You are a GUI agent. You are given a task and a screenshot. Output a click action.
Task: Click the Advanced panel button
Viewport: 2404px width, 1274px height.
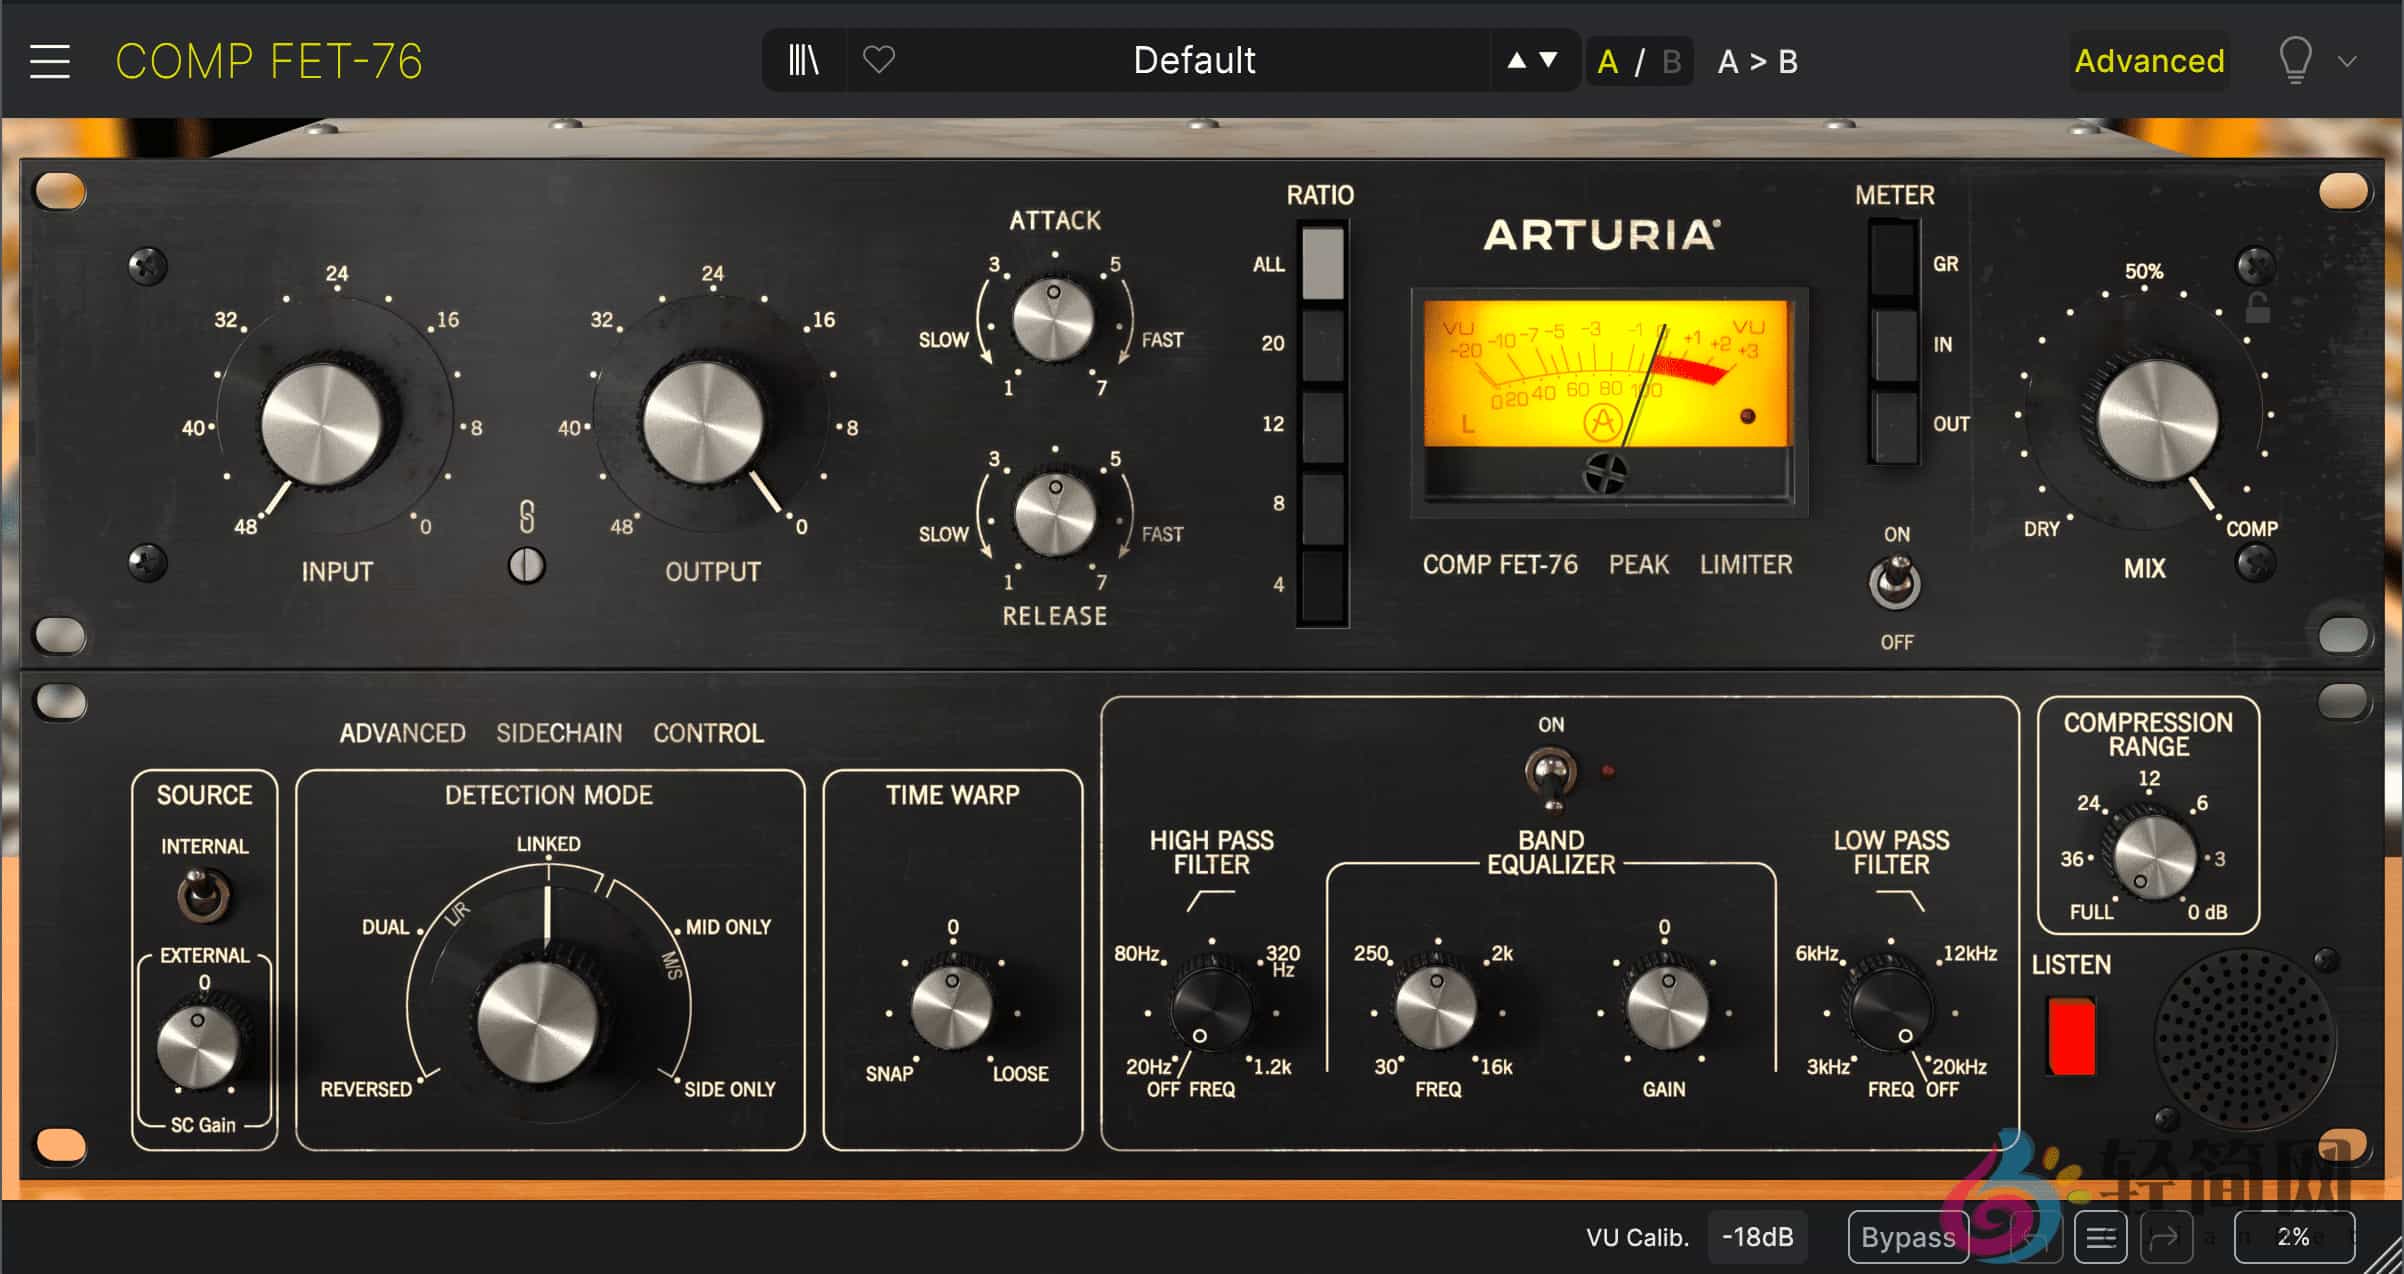pyautogui.click(x=2148, y=61)
